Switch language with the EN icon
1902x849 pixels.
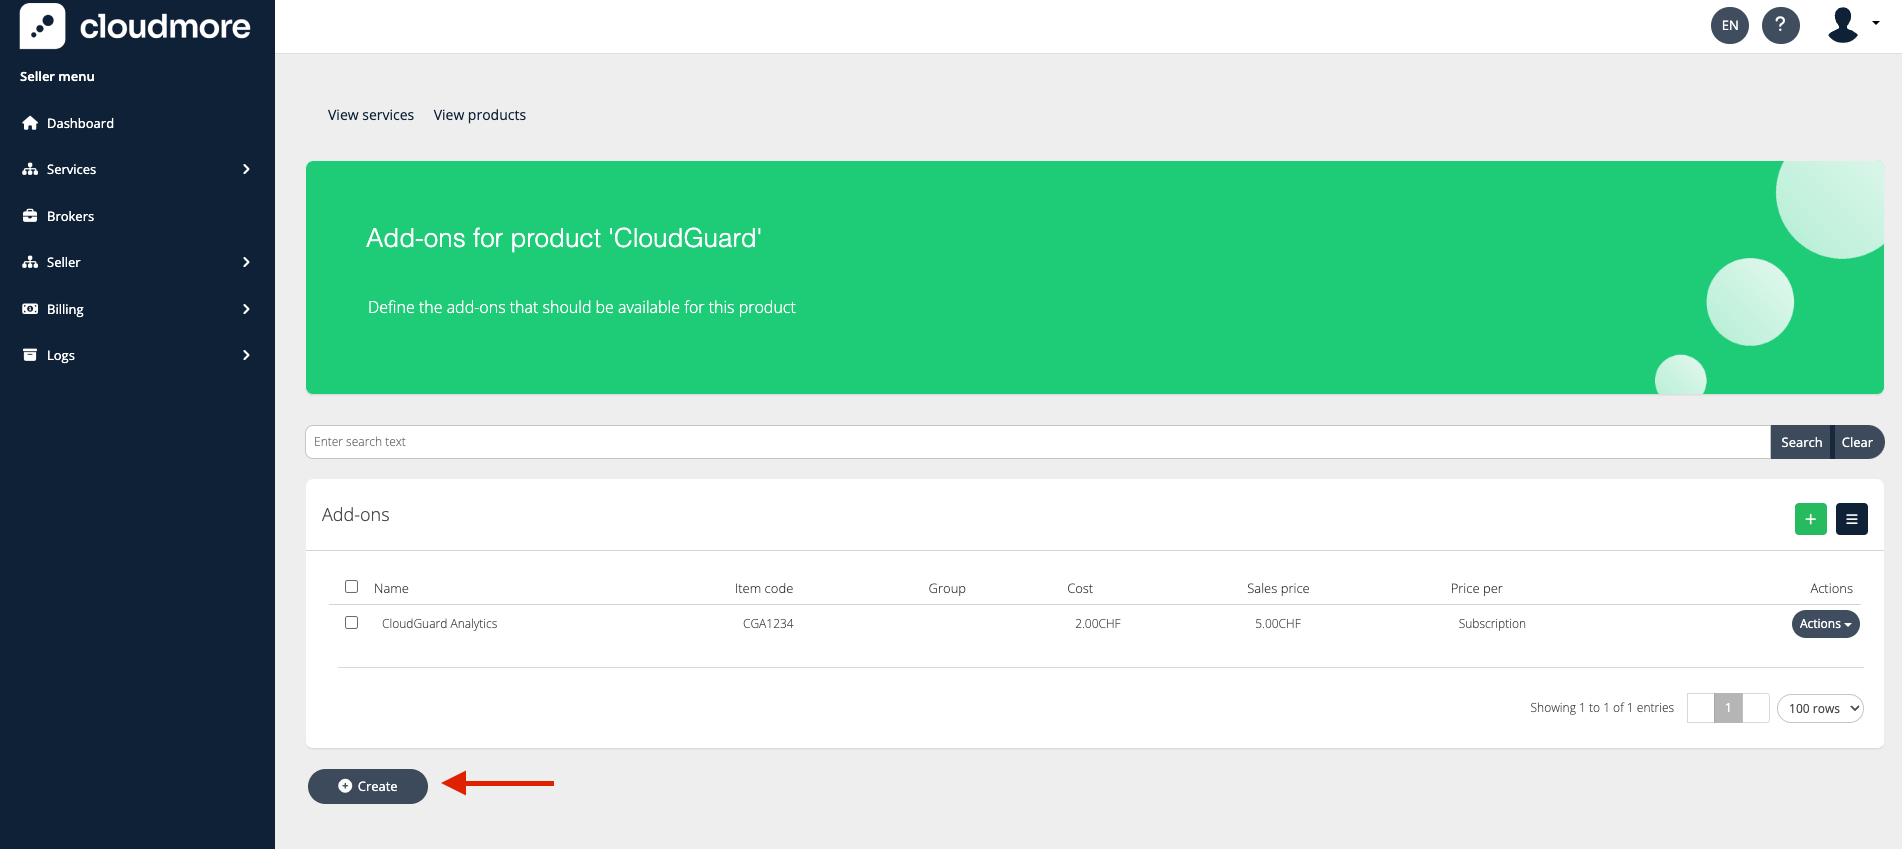tap(1729, 25)
